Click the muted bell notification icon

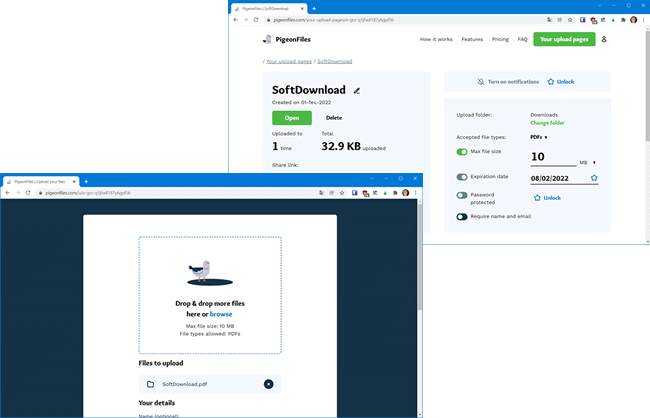coord(481,81)
